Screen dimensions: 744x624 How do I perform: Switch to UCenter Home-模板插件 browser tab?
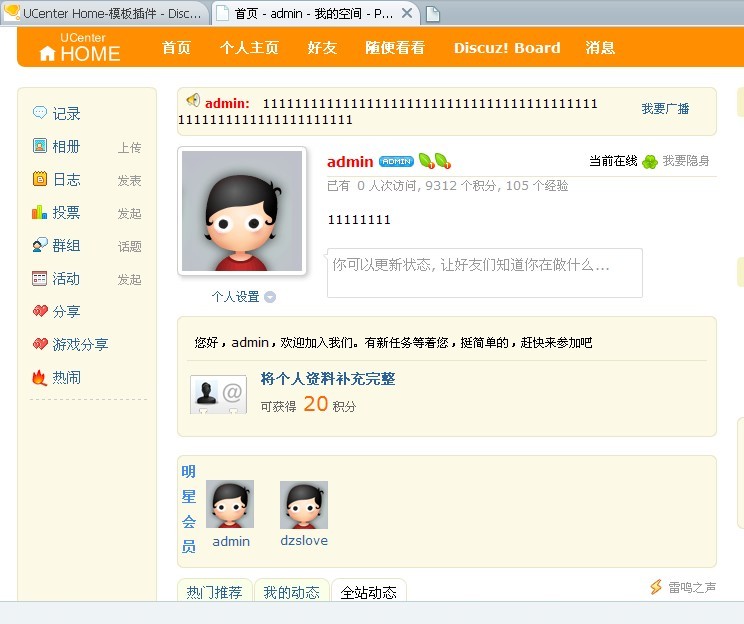point(104,13)
